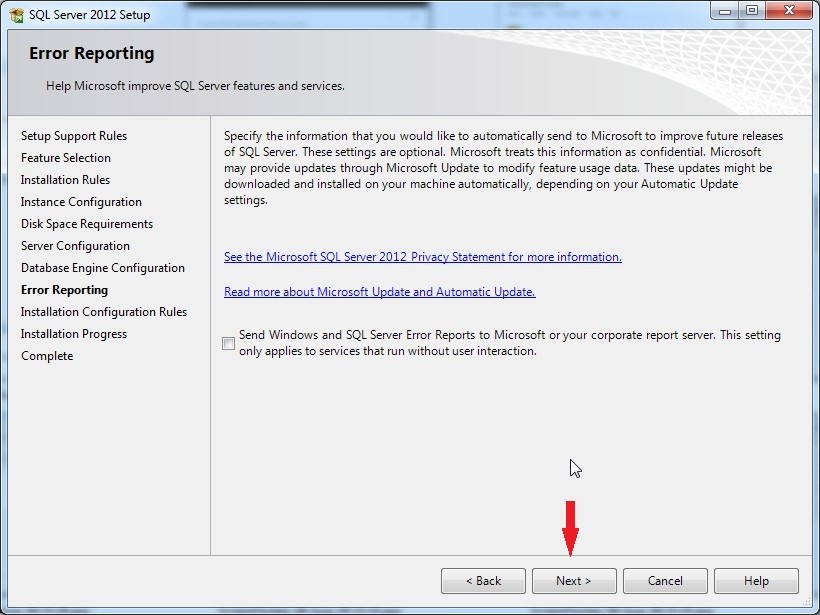Screen dimensions: 820x615
Task: Open the Help for this setup page
Action: [755, 580]
